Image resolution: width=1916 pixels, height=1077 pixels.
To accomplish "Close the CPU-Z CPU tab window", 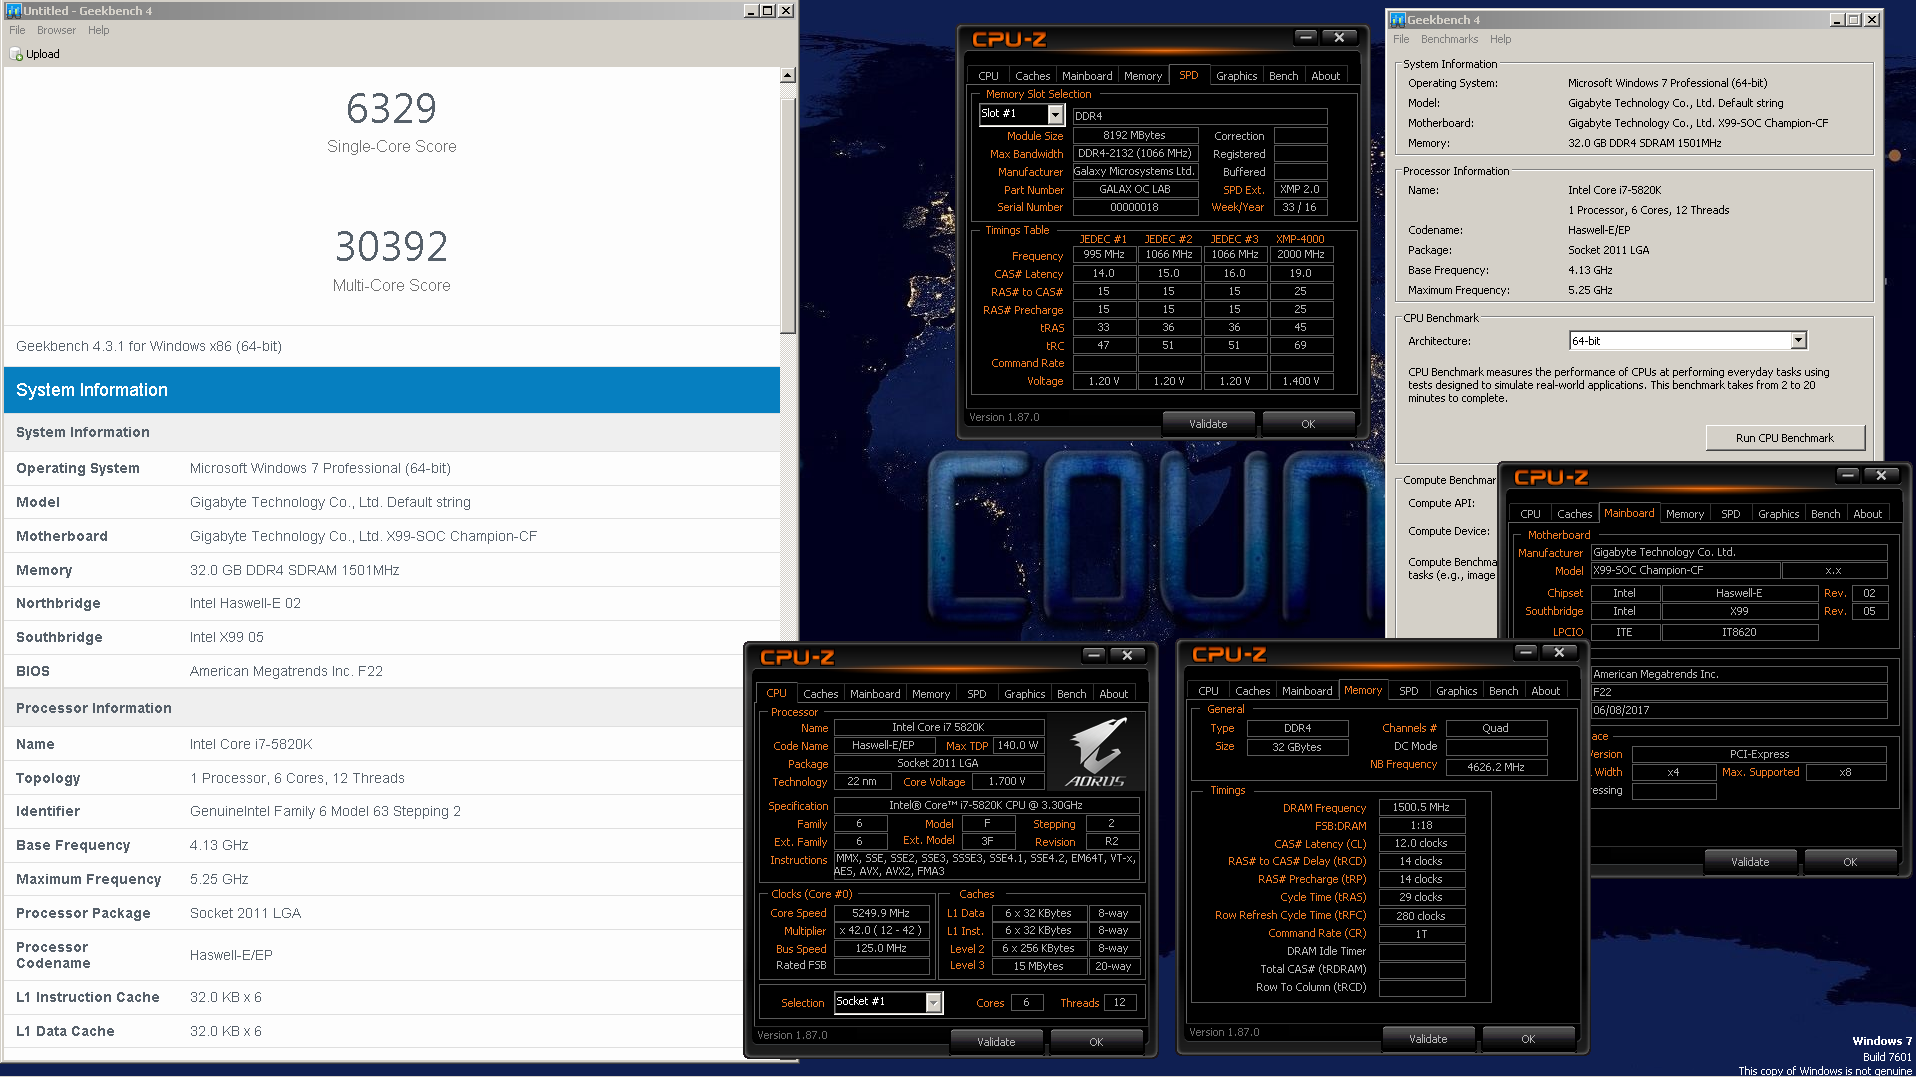I will 1127,655.
